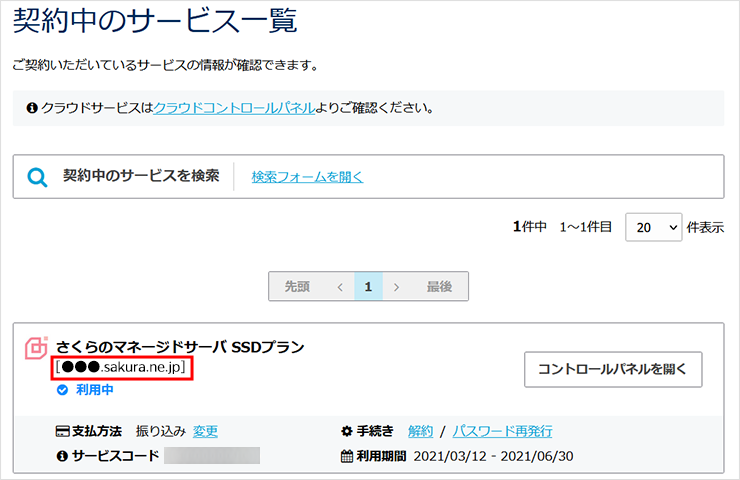Click the 契約中のサービスを検索 label

coord(141,176)
